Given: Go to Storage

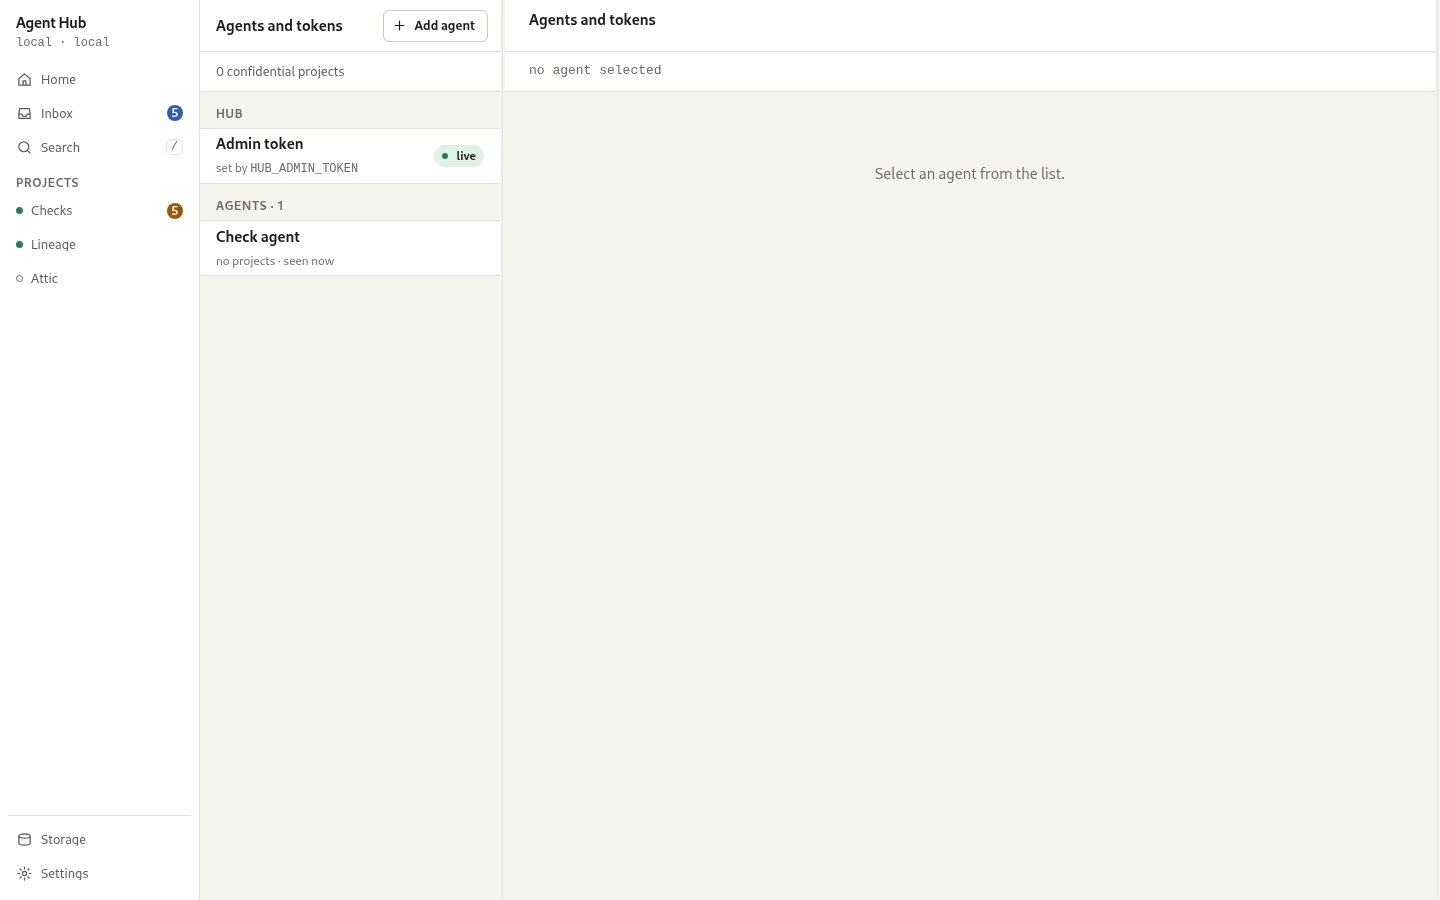Looking at the screenshot, I should click(x=100, y=840).
